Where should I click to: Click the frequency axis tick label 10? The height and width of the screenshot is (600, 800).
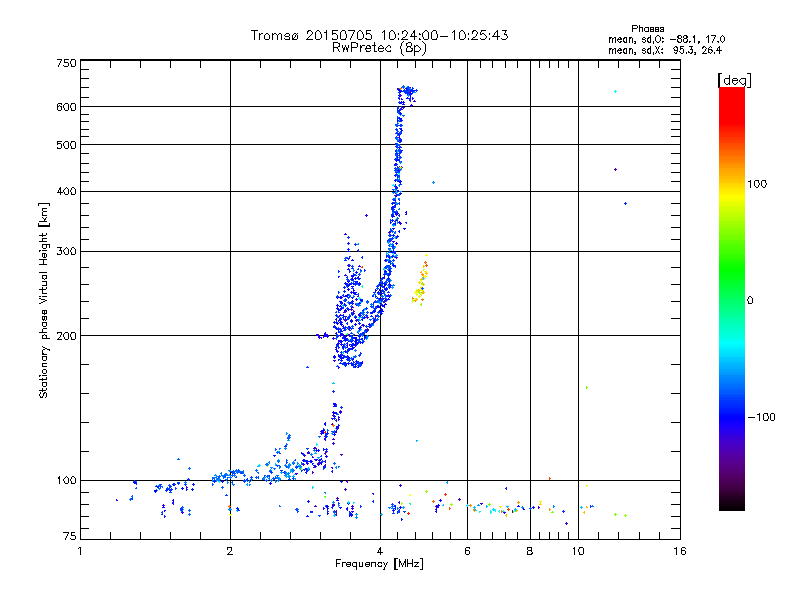578,551
